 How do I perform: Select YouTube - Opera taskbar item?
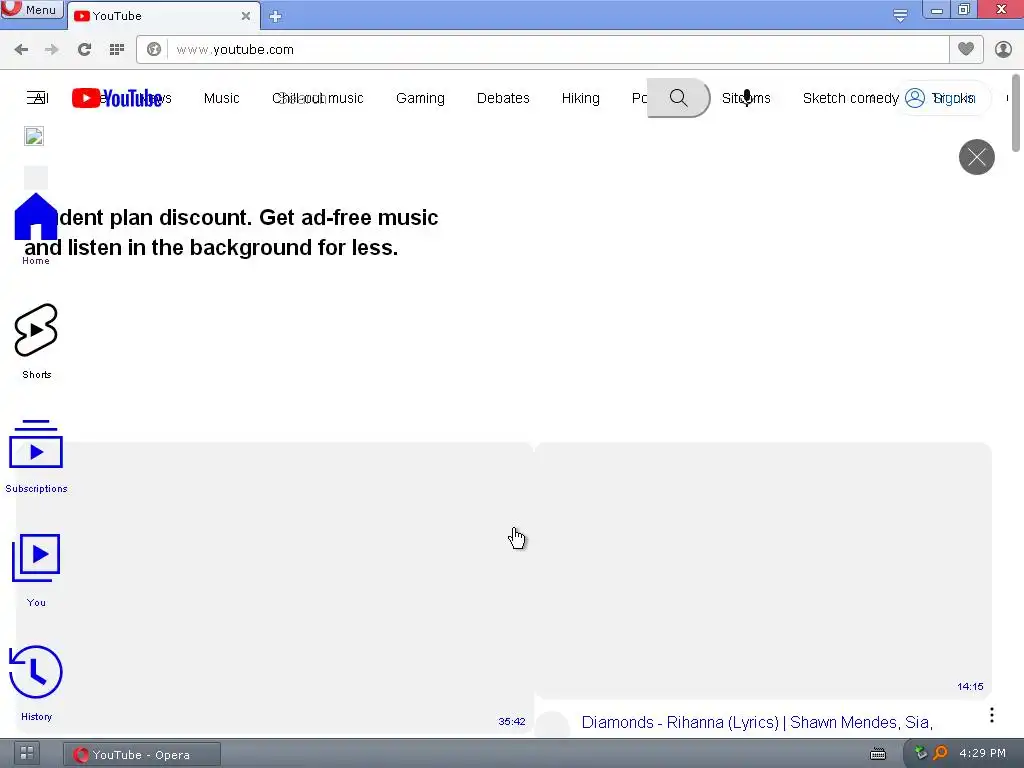click(x=142, y=755)
